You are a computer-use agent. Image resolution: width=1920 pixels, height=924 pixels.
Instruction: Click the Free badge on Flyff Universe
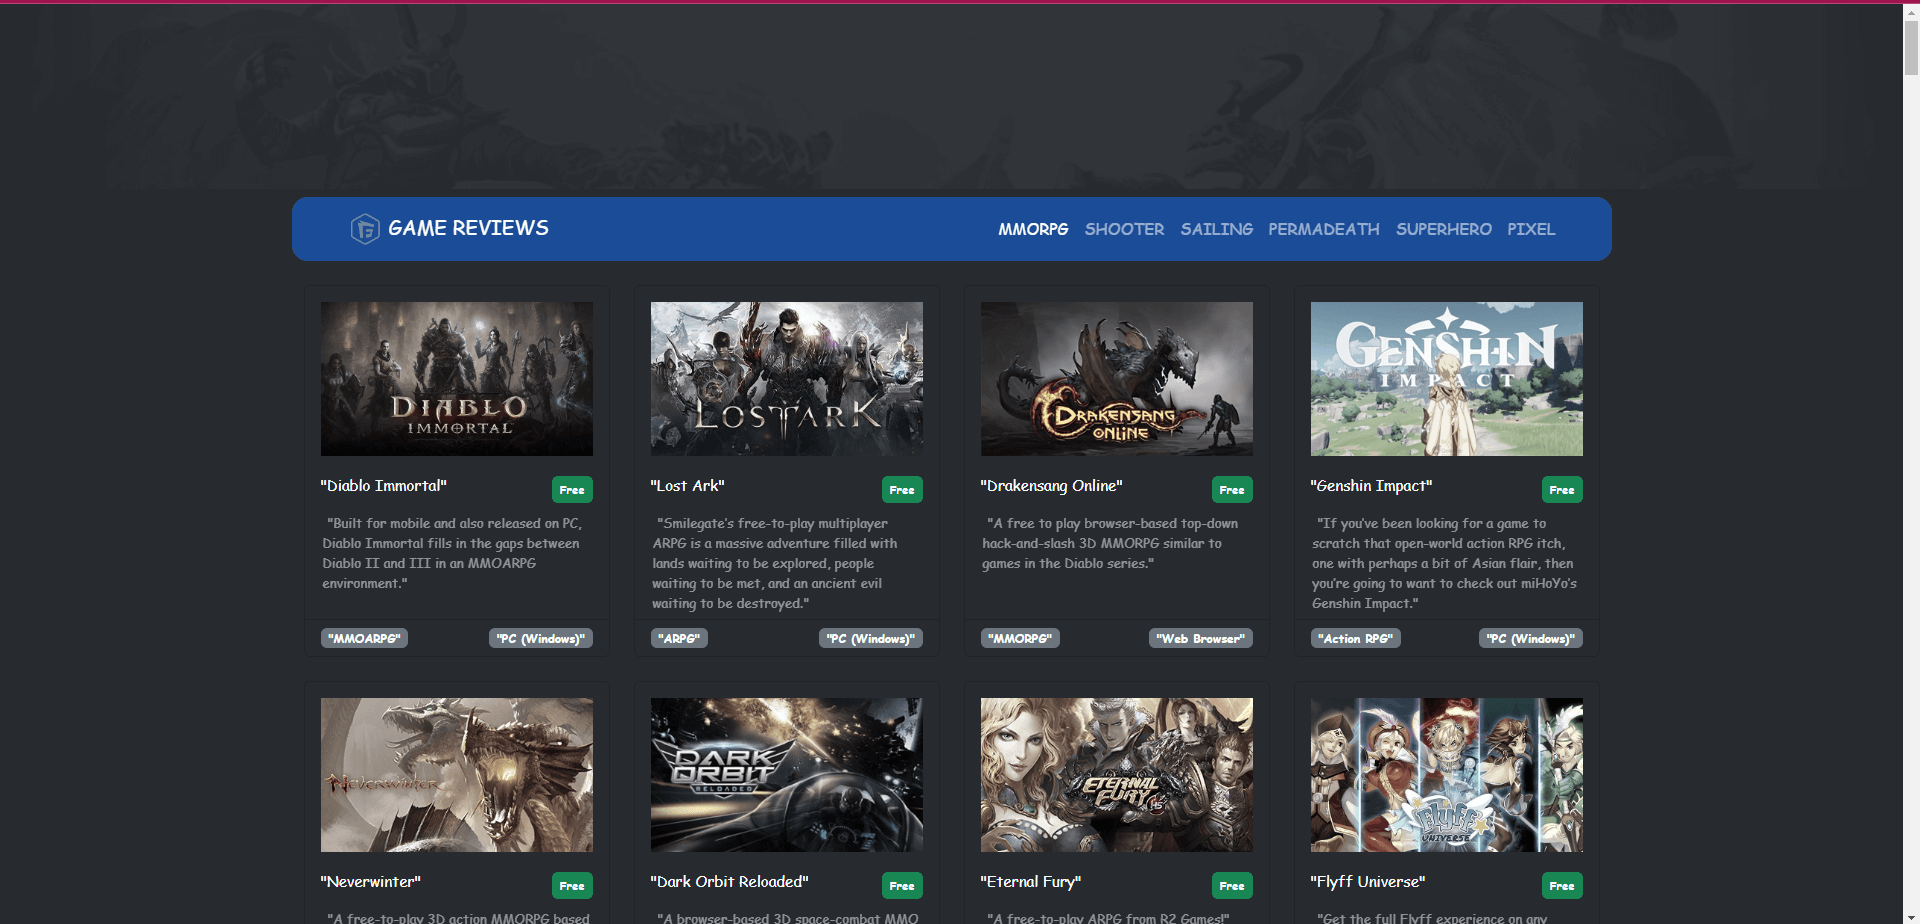(1562, 886)
